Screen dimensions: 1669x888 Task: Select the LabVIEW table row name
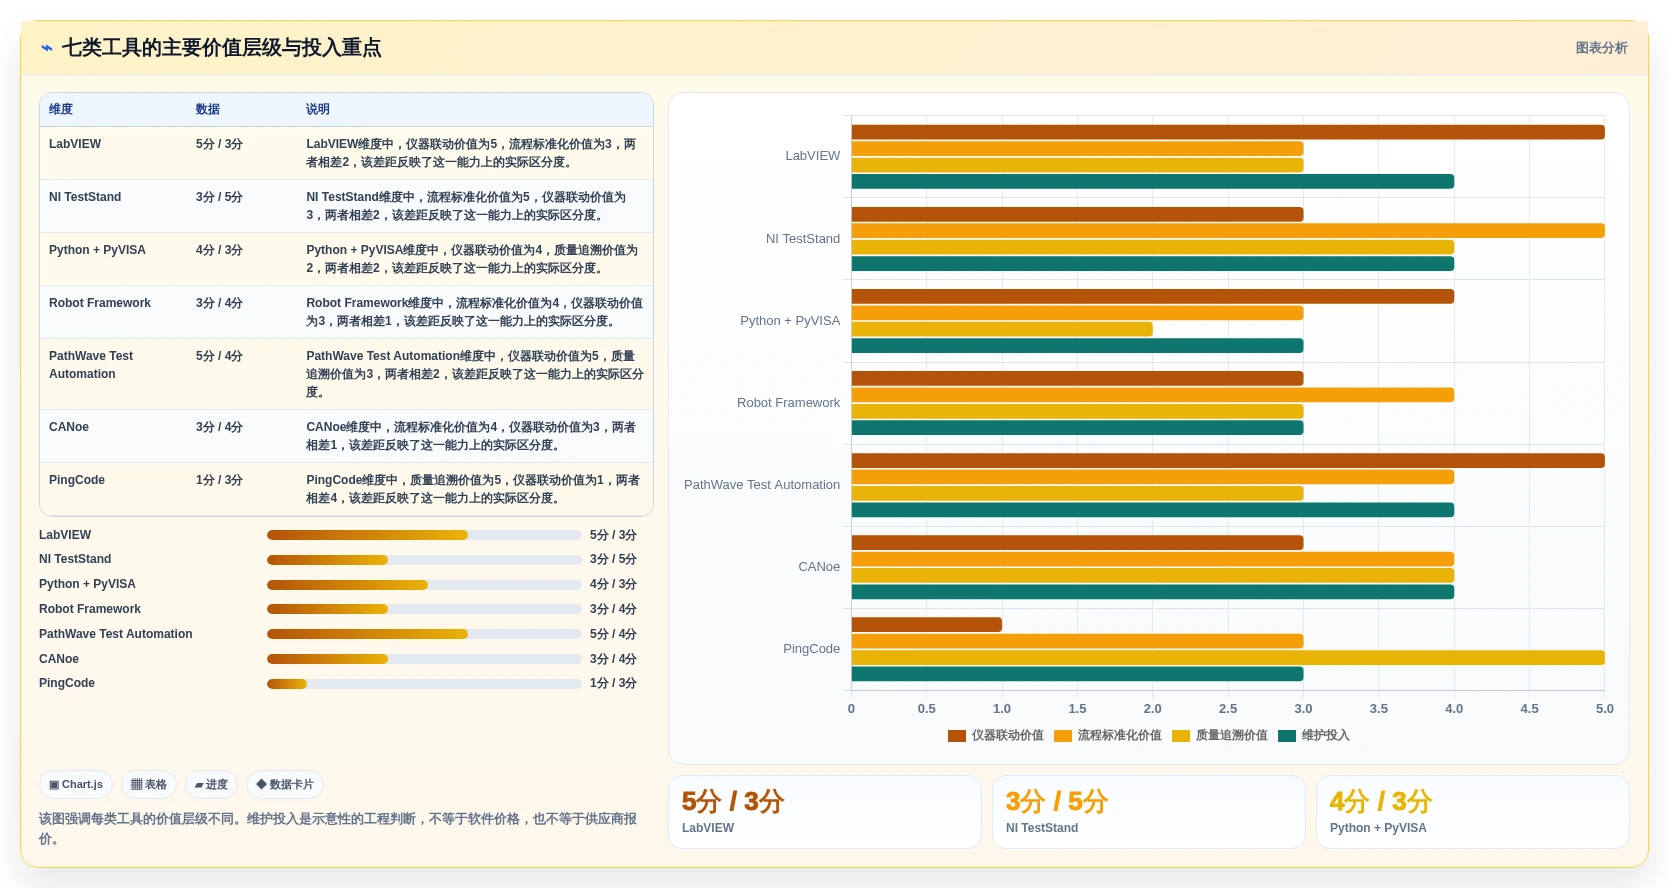(x=75, y=144)
